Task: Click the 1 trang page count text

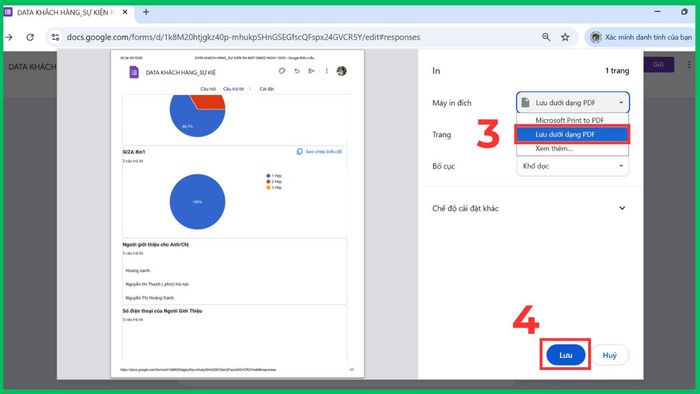Action: coord(617,71)
